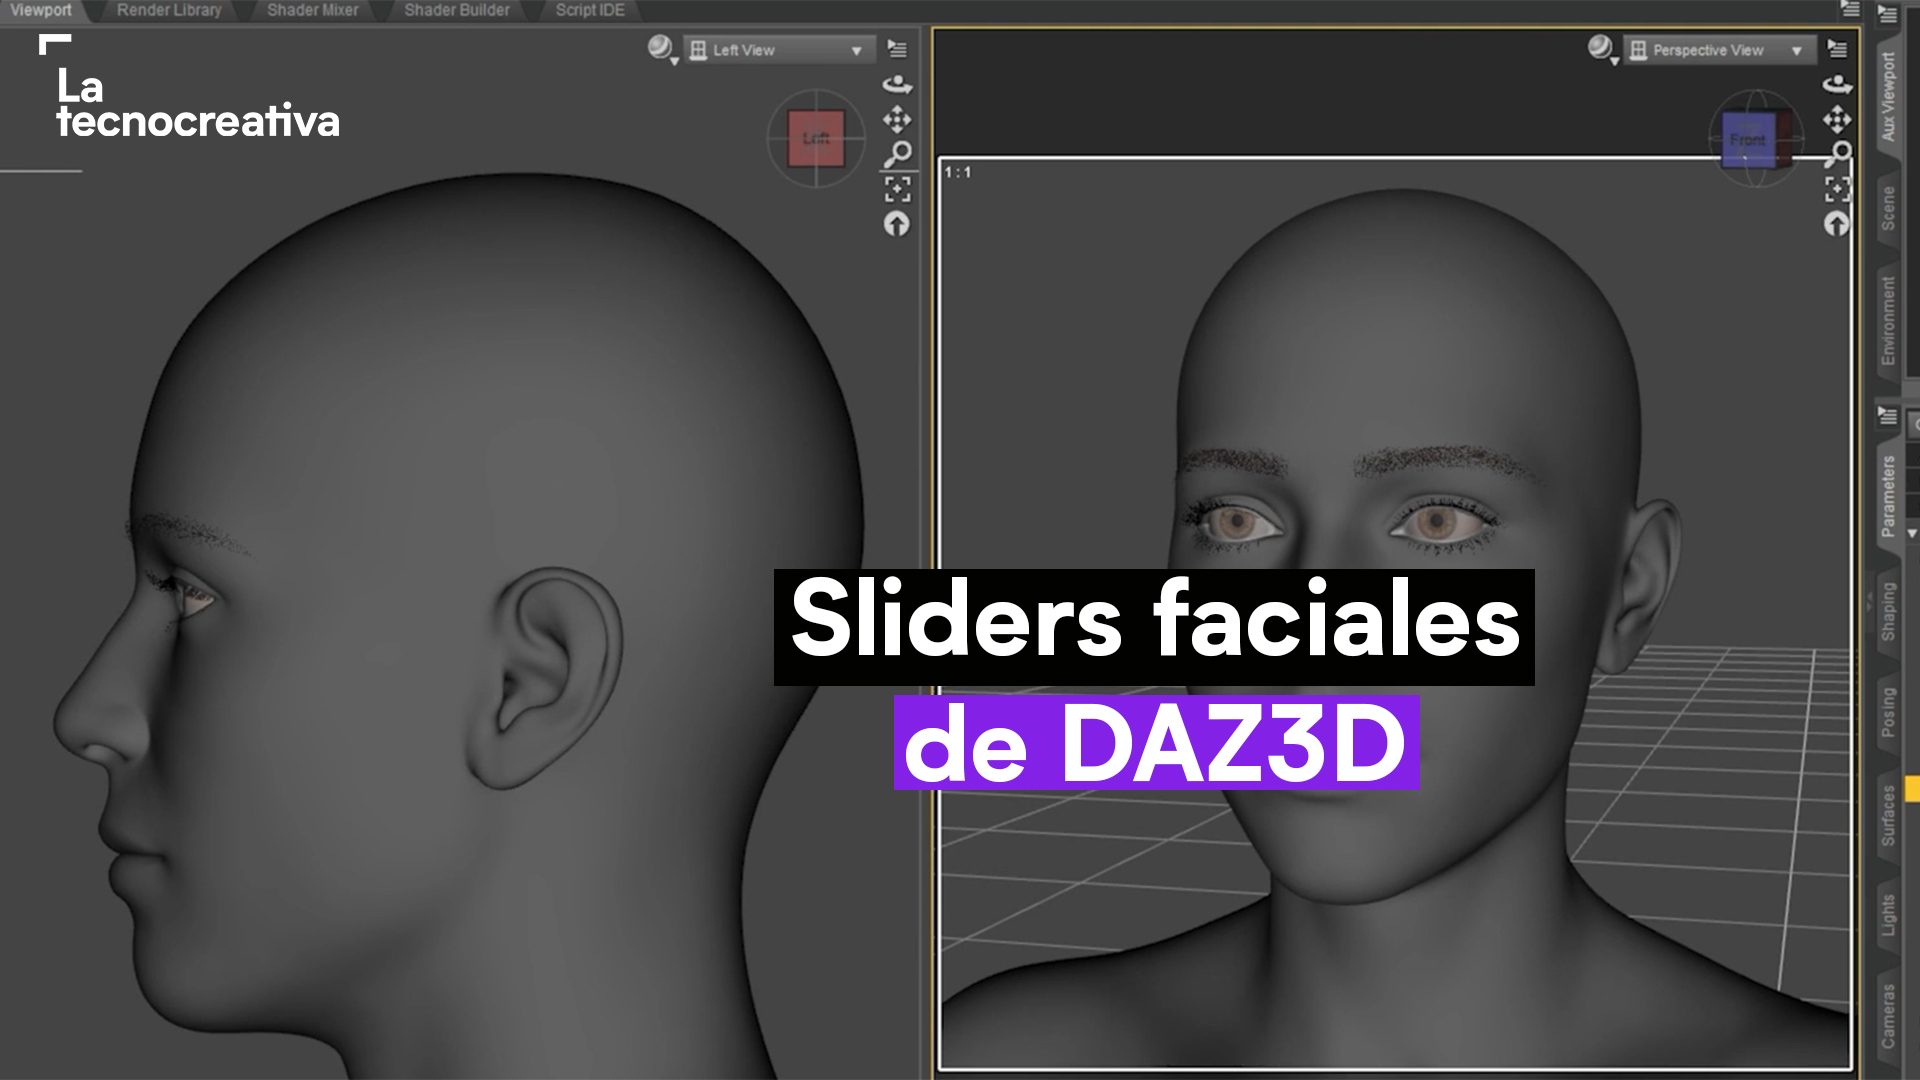Select pan tool in Left View viewport
Screen dimensions: 1920x1080
tap(897, 120)
